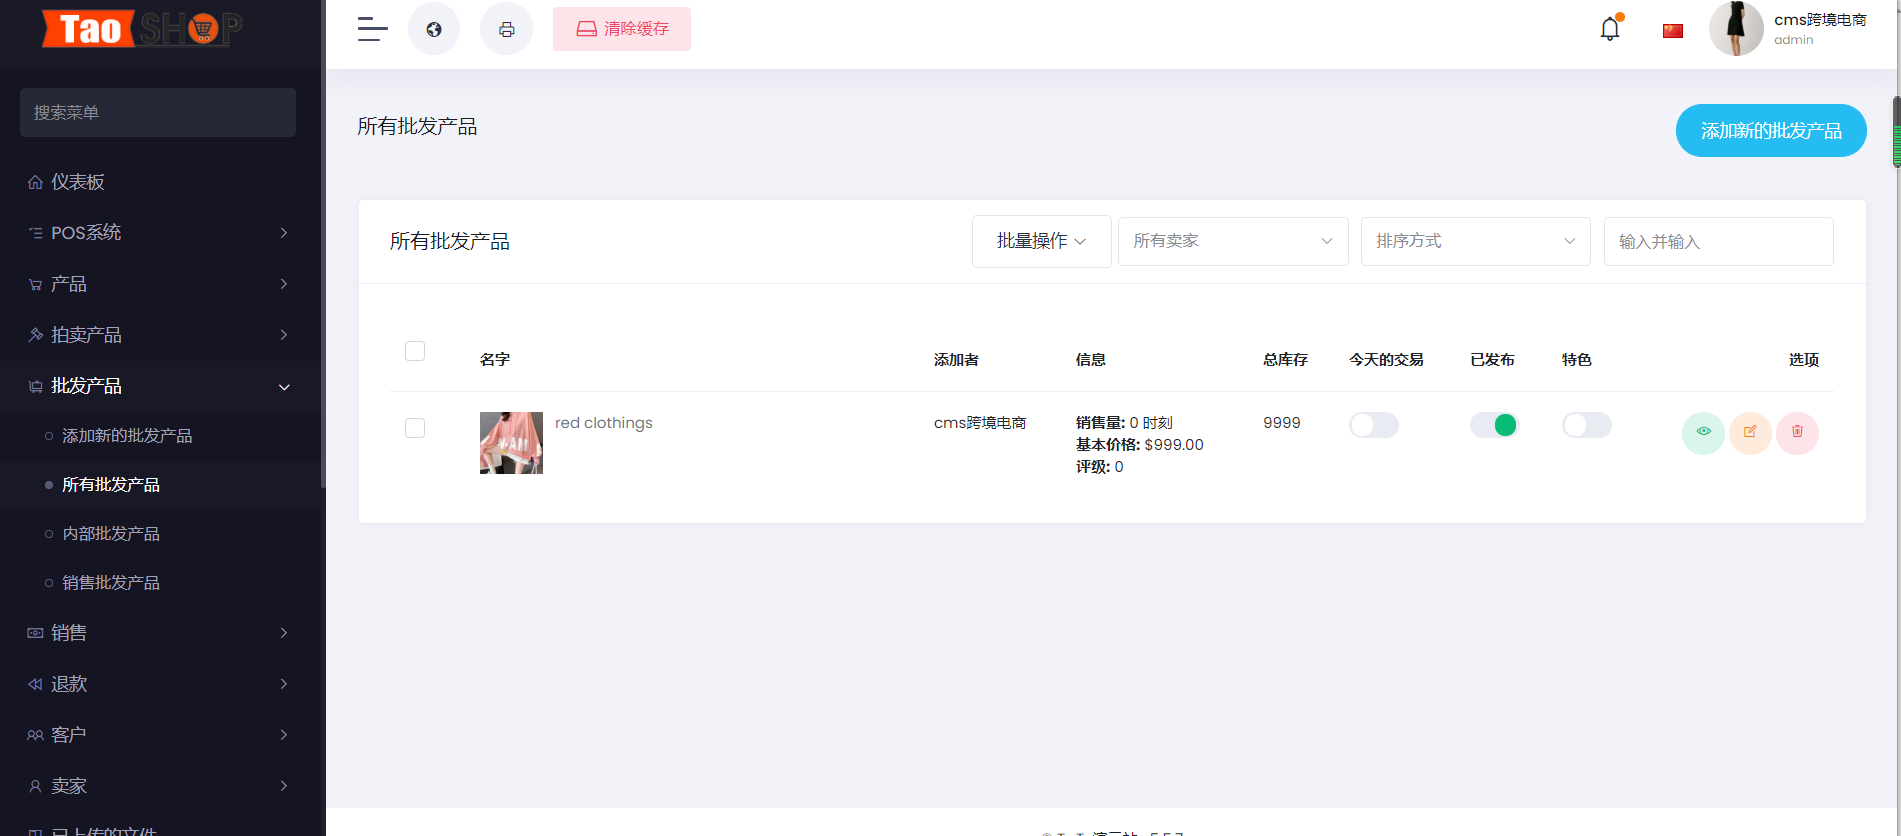Open the 批量操作 bulk action dropdown
The image size is (1901, 836).
click(1041, 241)
